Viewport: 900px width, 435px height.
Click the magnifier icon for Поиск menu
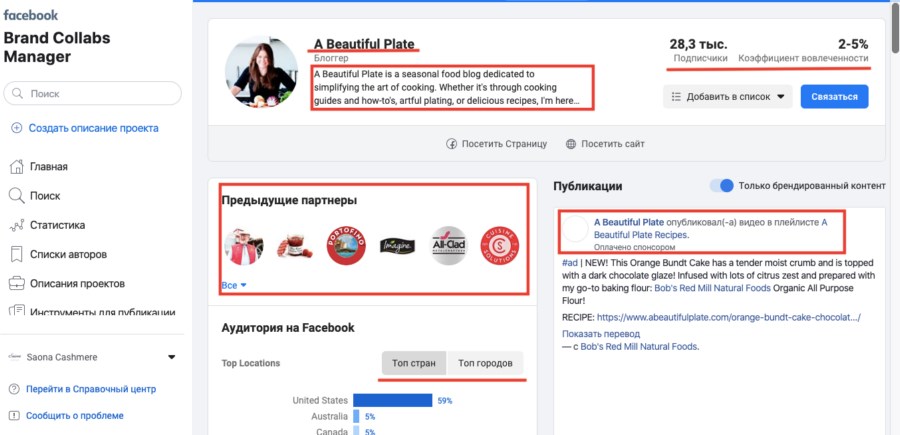tap(16, 196)
